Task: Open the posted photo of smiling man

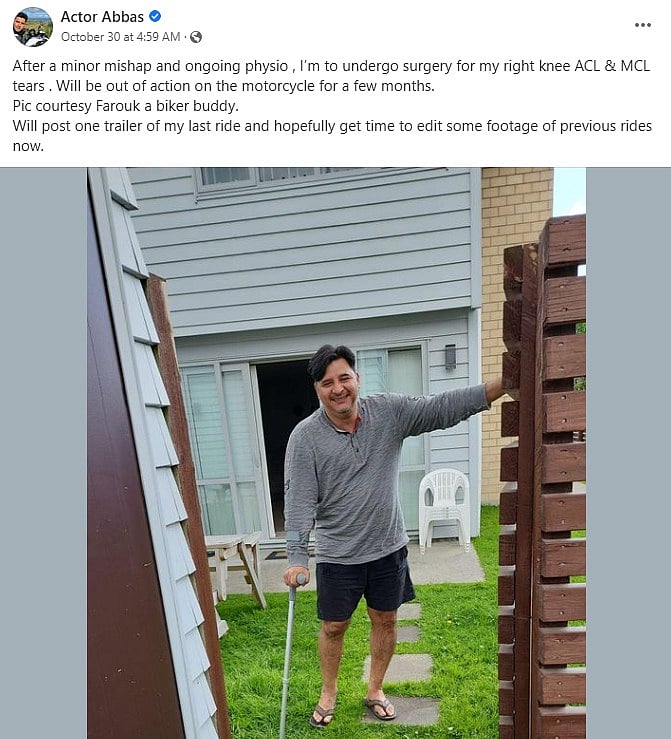Action: tap(336, 453)
